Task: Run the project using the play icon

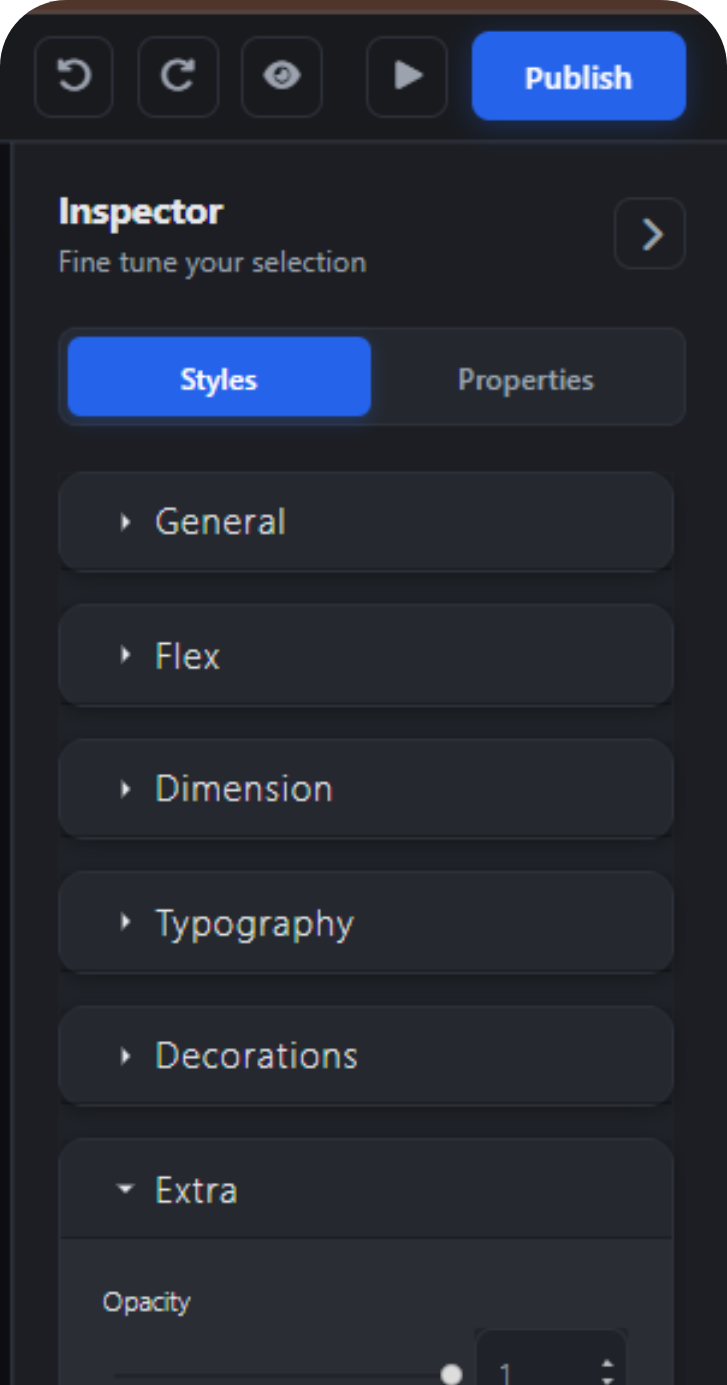Action: (406, 76)
